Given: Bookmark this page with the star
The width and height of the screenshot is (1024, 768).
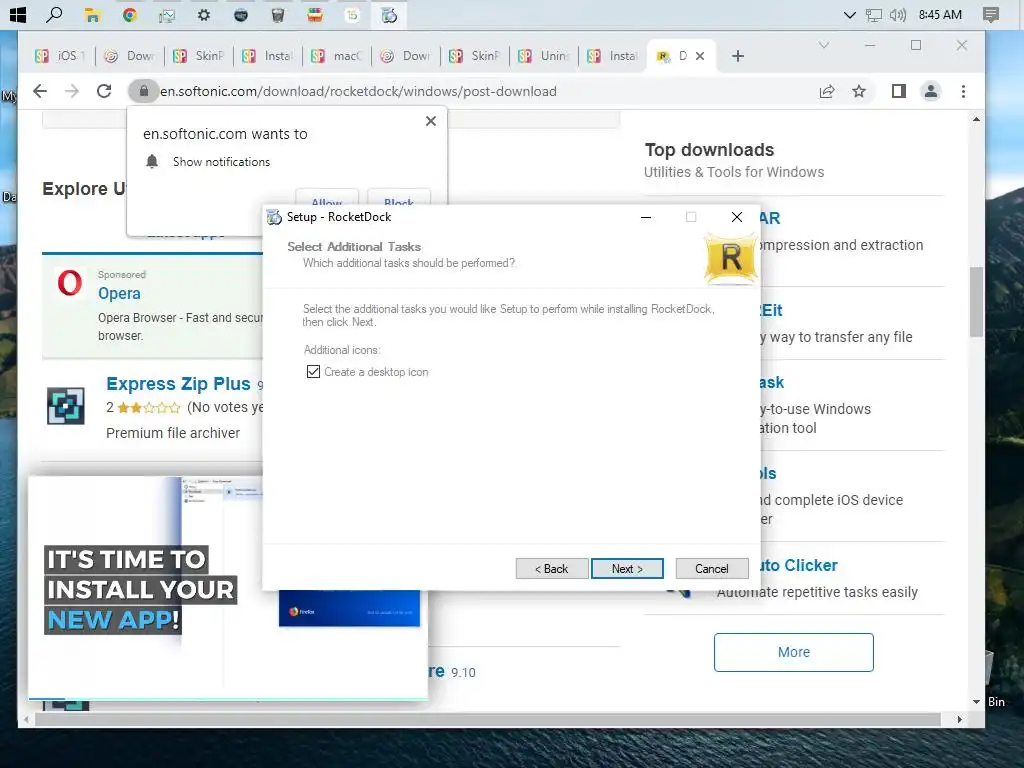Looking at the screenshot, I should (x=859, y=91).
